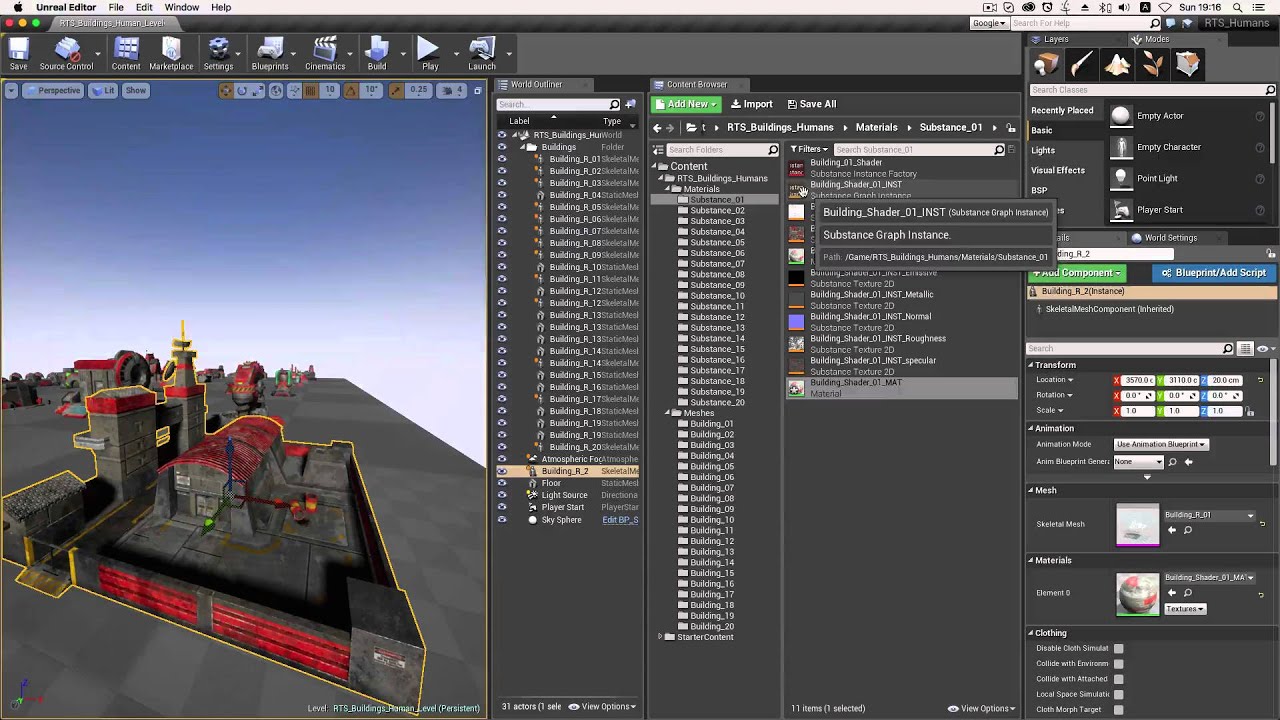Screen dimensions: 1280x720
Task: Open the Textures dropdown under Materials
Action: 1185,609
